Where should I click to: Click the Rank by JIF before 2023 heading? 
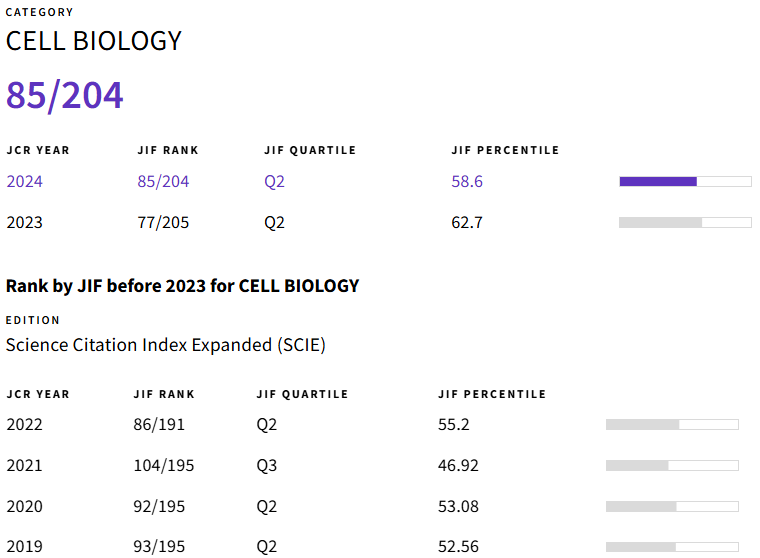click(x=182, y=286)
